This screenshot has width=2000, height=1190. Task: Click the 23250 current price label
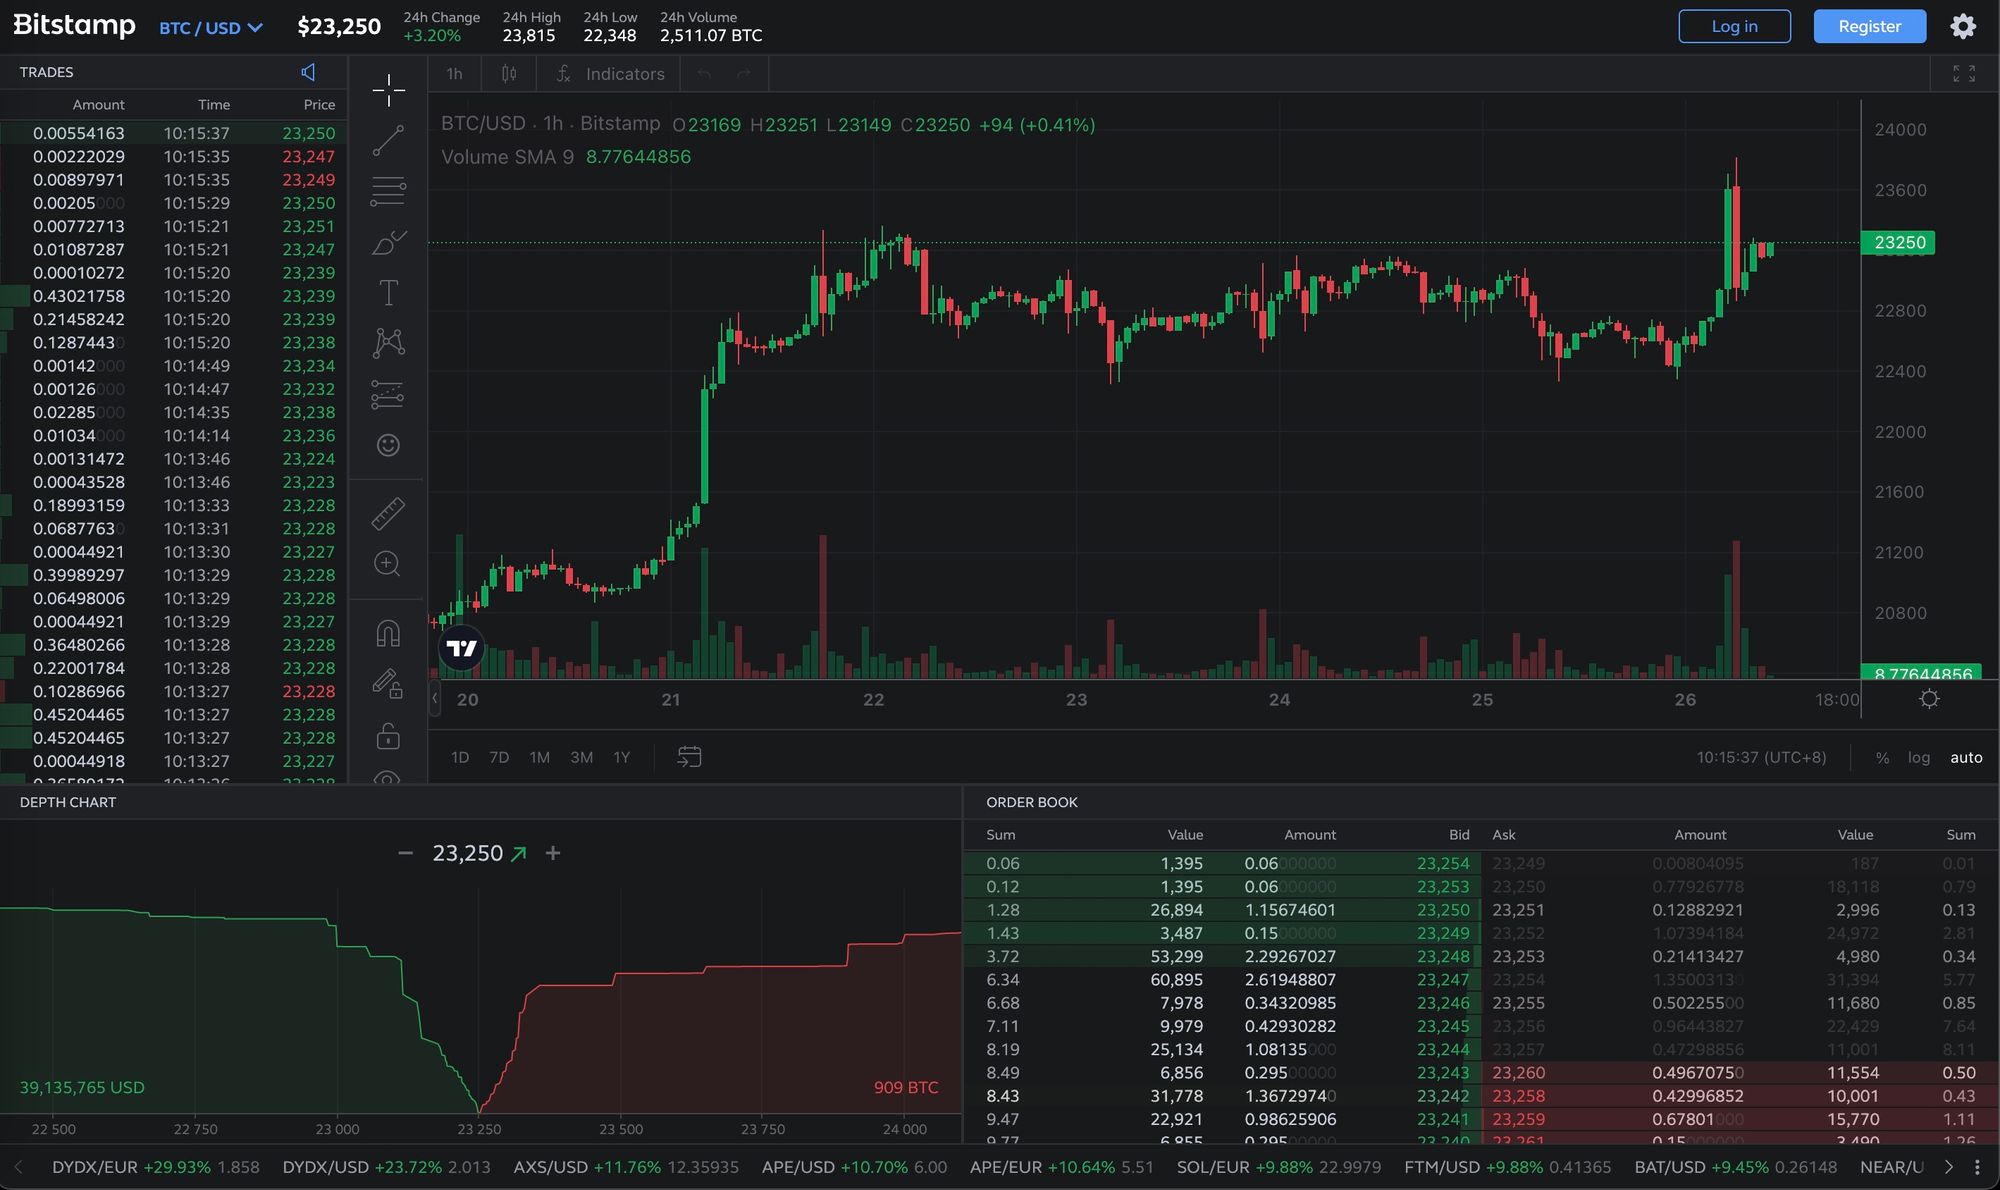point(1899,242)
